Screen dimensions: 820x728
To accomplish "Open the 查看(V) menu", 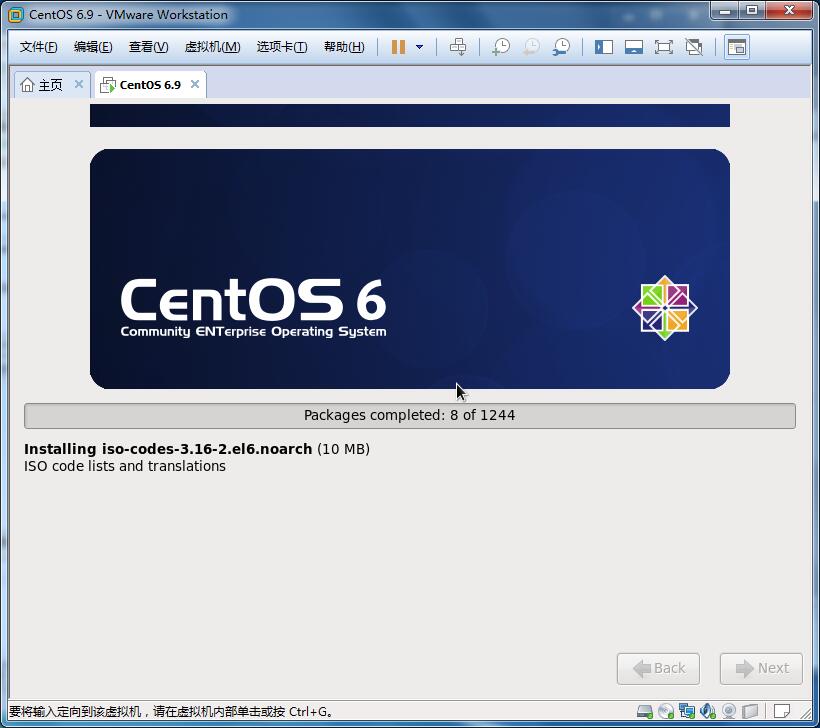I will [149, 47].
